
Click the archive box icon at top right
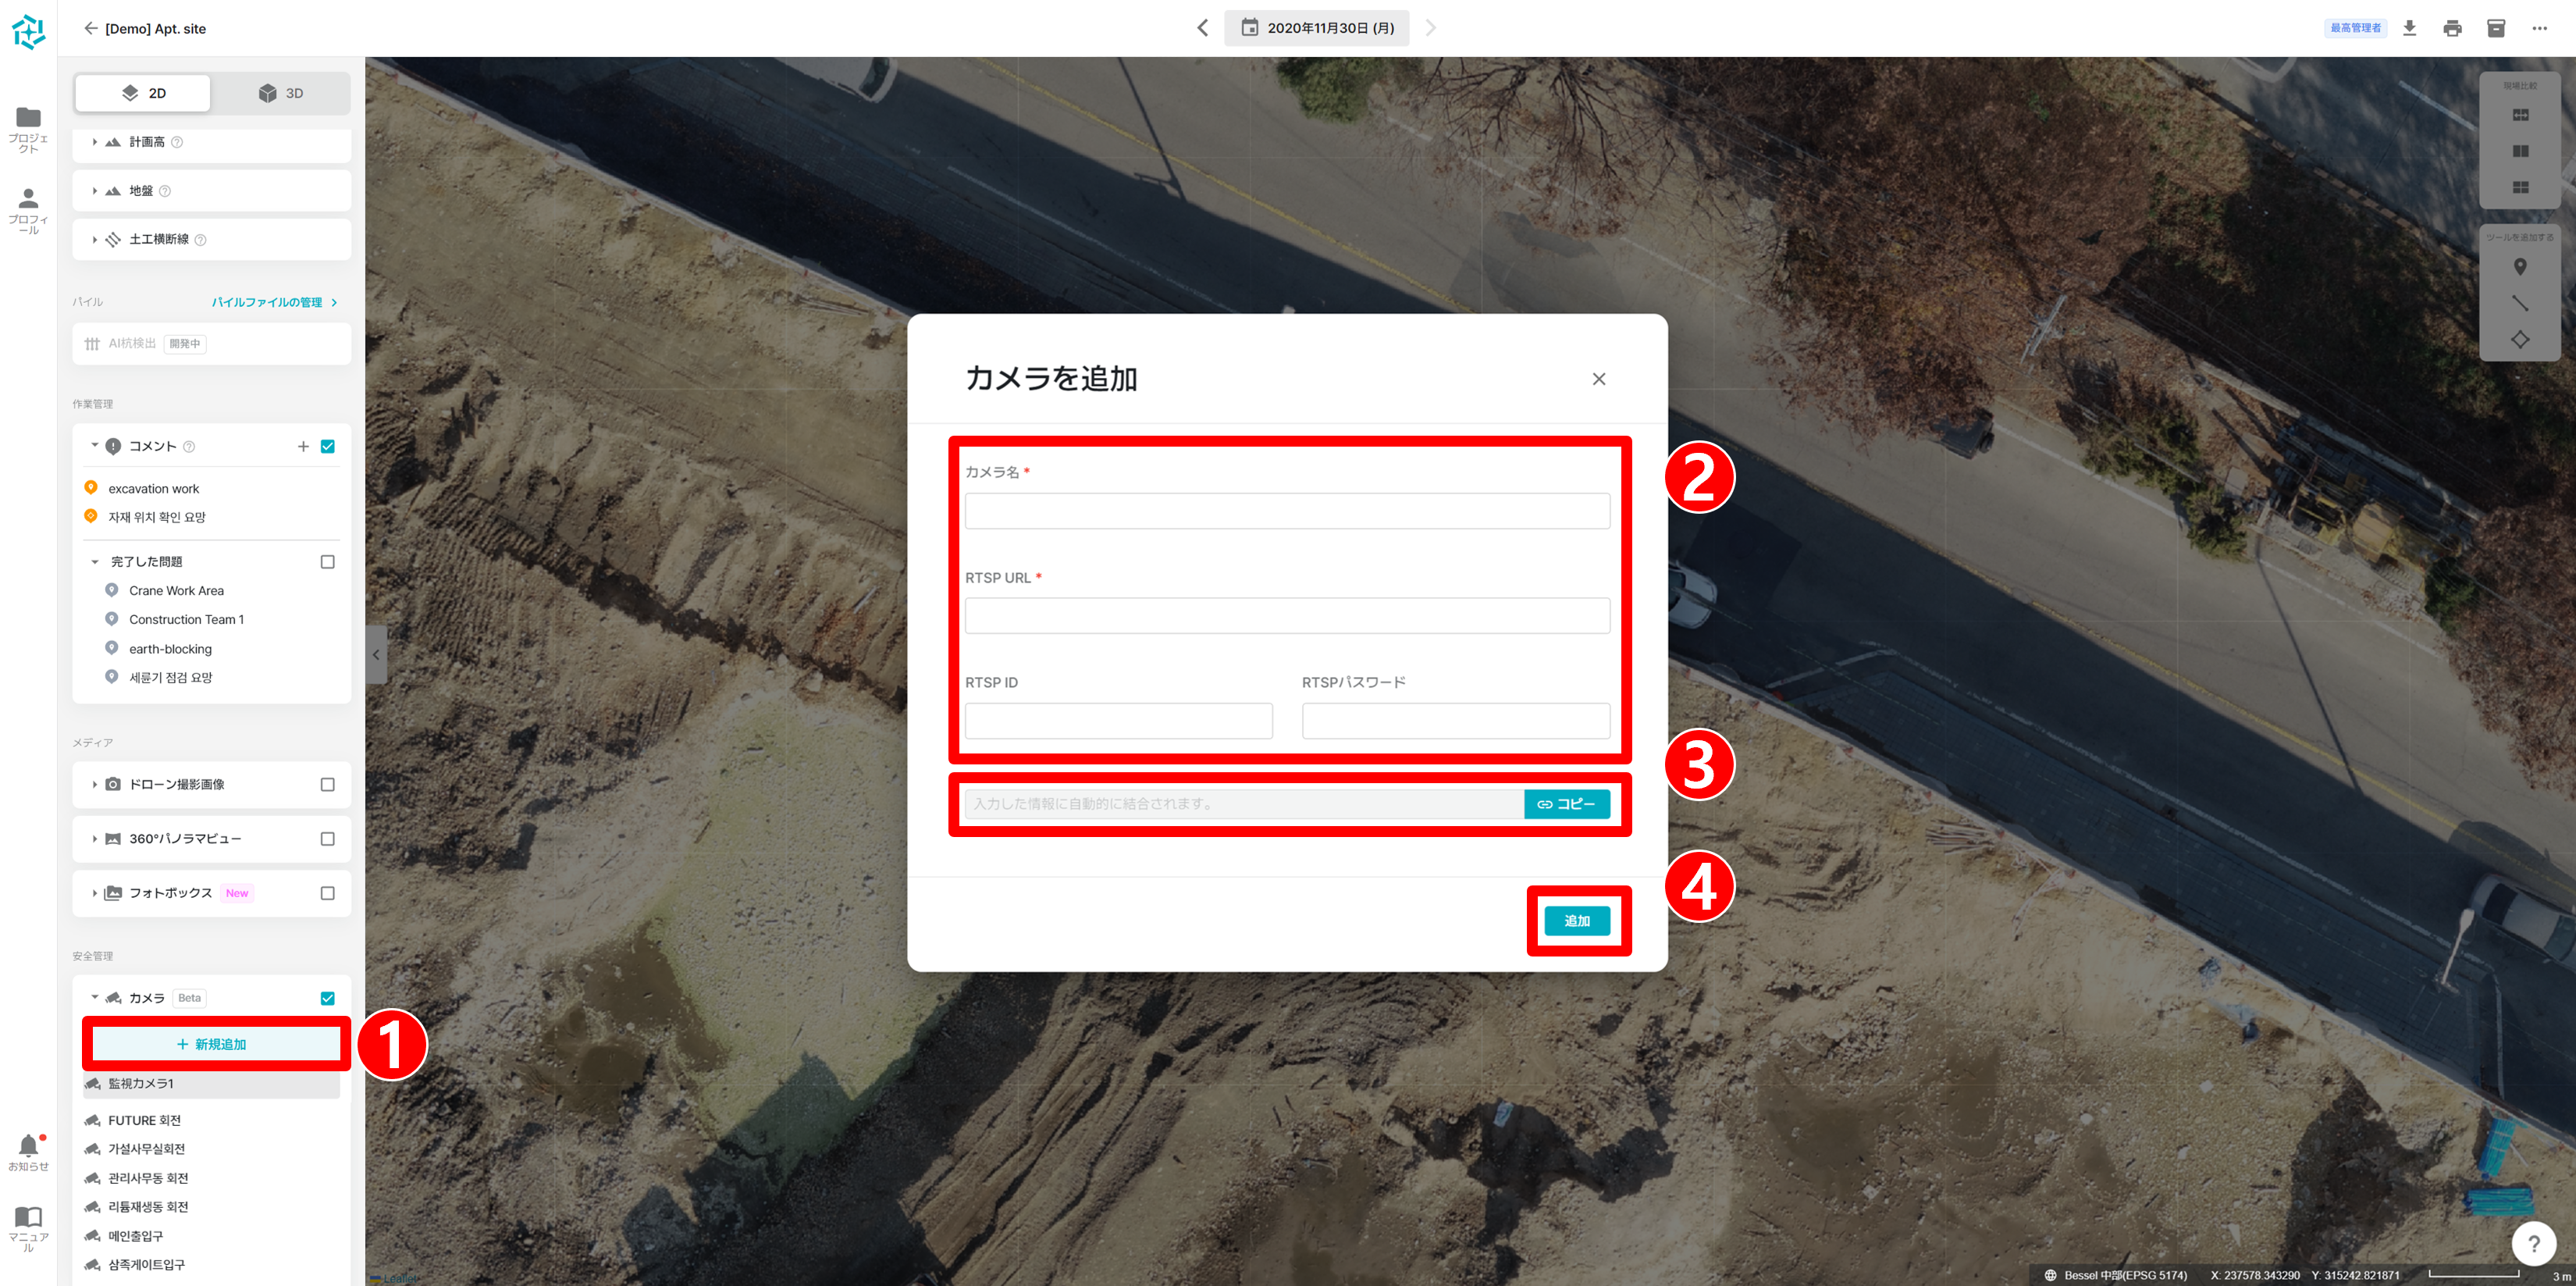pos(2495,28)
